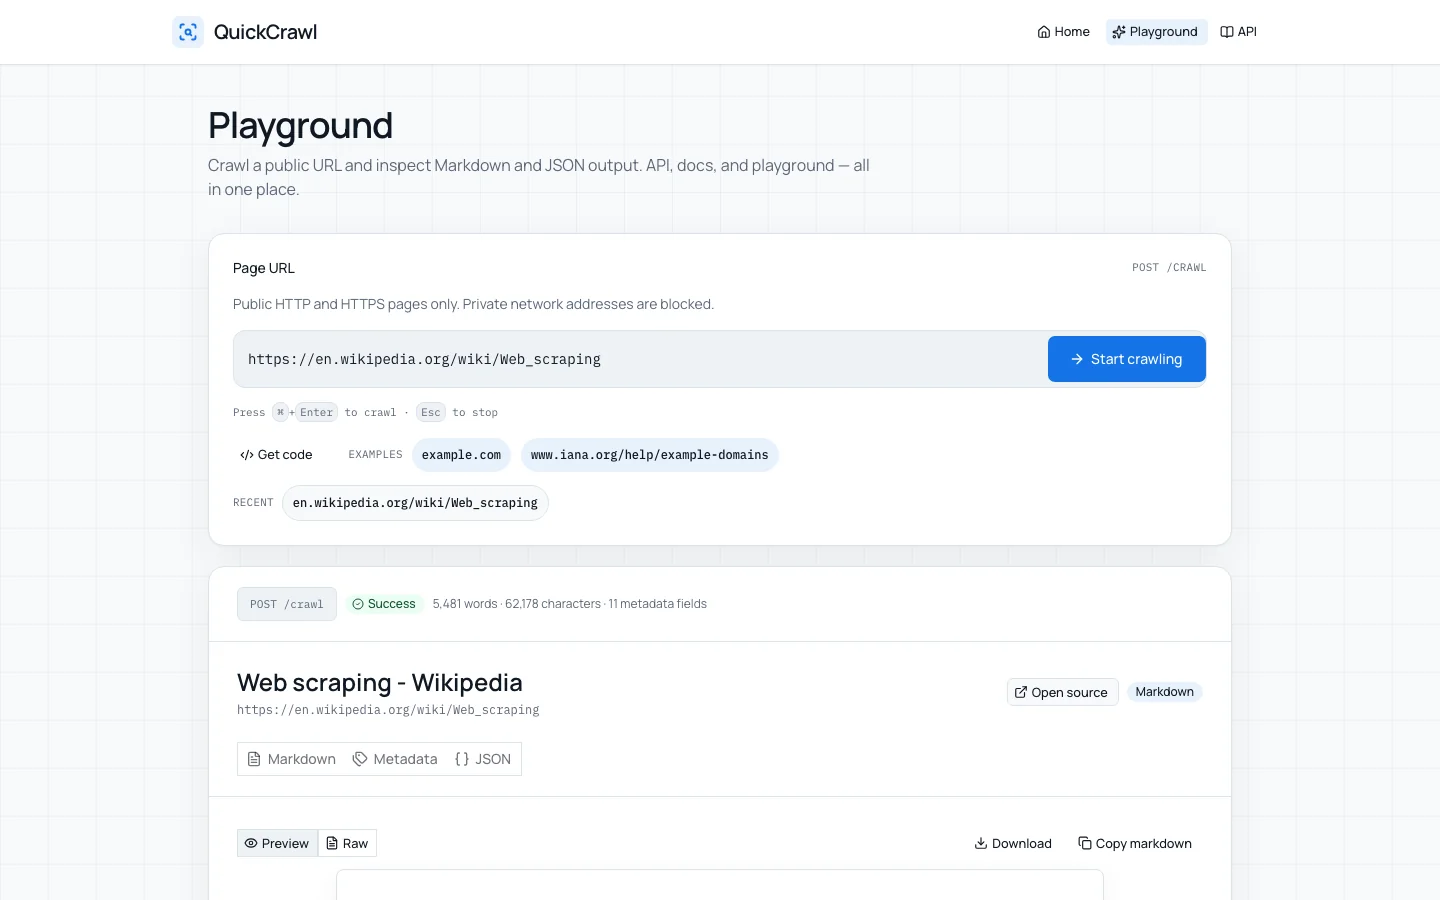This screenshot has height=900, width=1440.
Task: Click the Success status badge
Action: point(384,604)
